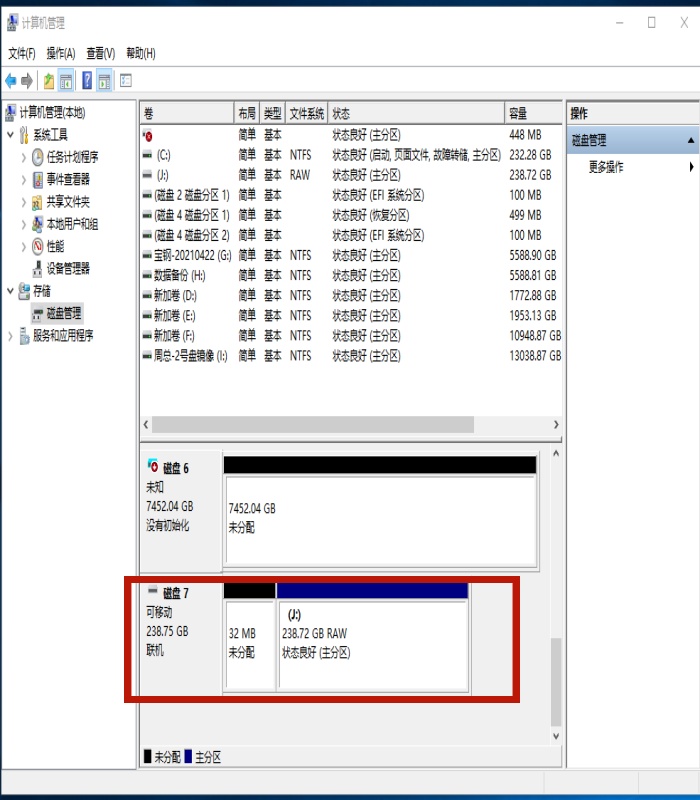This screenshot has height=800, width=700.
Task: Expand the Task Scheduler tree node
Action: 23,158
